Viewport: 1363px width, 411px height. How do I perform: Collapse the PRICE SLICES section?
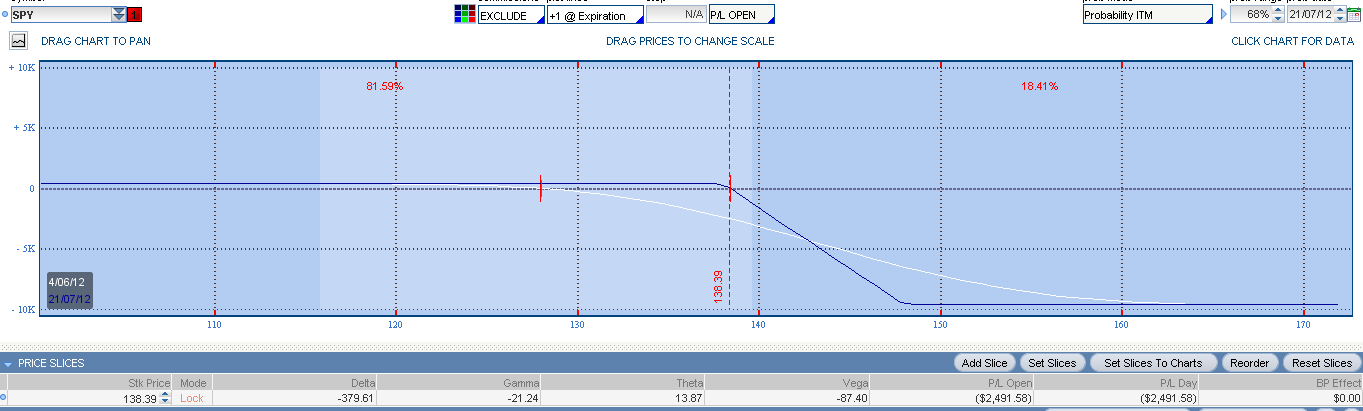[8, 363]
